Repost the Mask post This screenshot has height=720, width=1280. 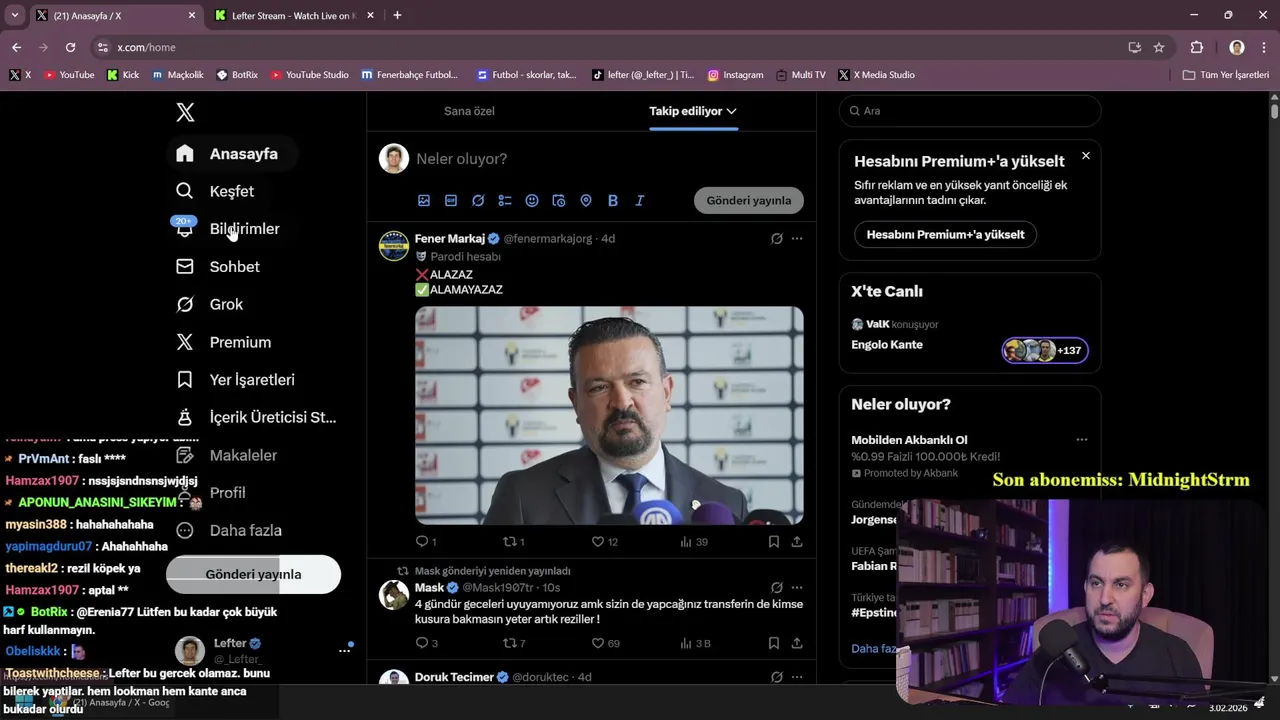[x=509, y=643]
